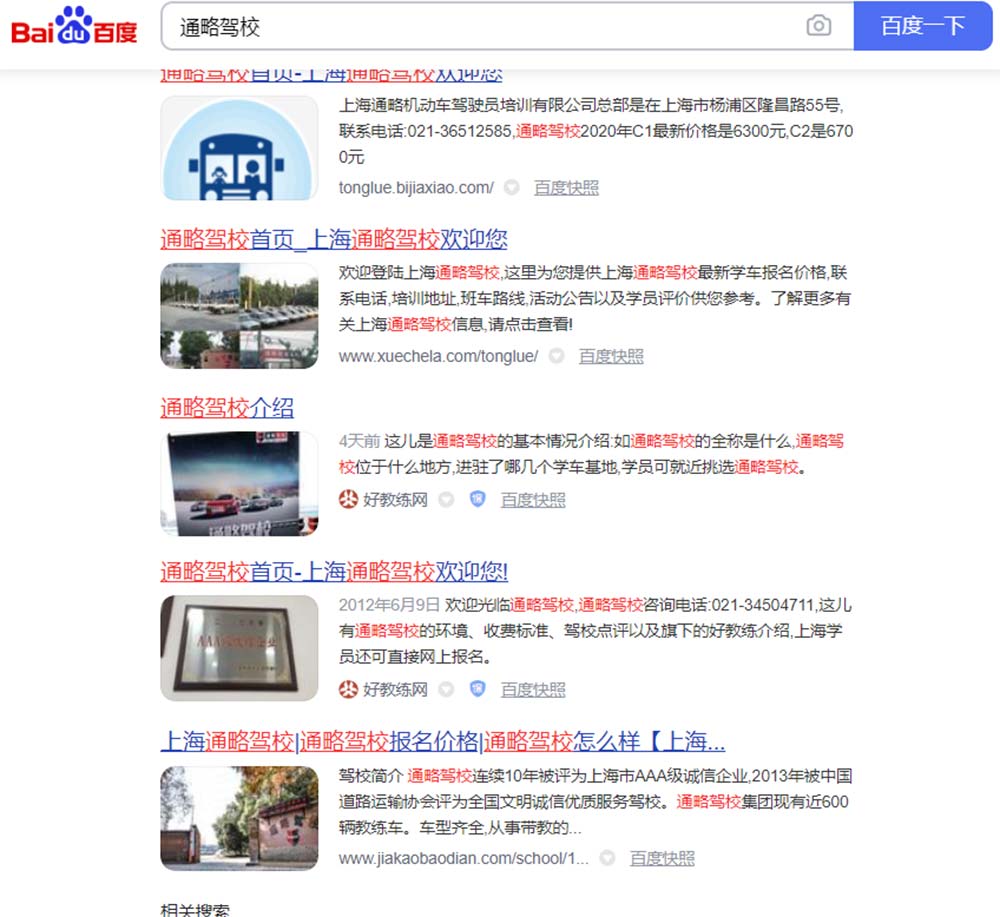Open 百度快照 next to tonglue.bijiaxiao.com

coord(566,187)
